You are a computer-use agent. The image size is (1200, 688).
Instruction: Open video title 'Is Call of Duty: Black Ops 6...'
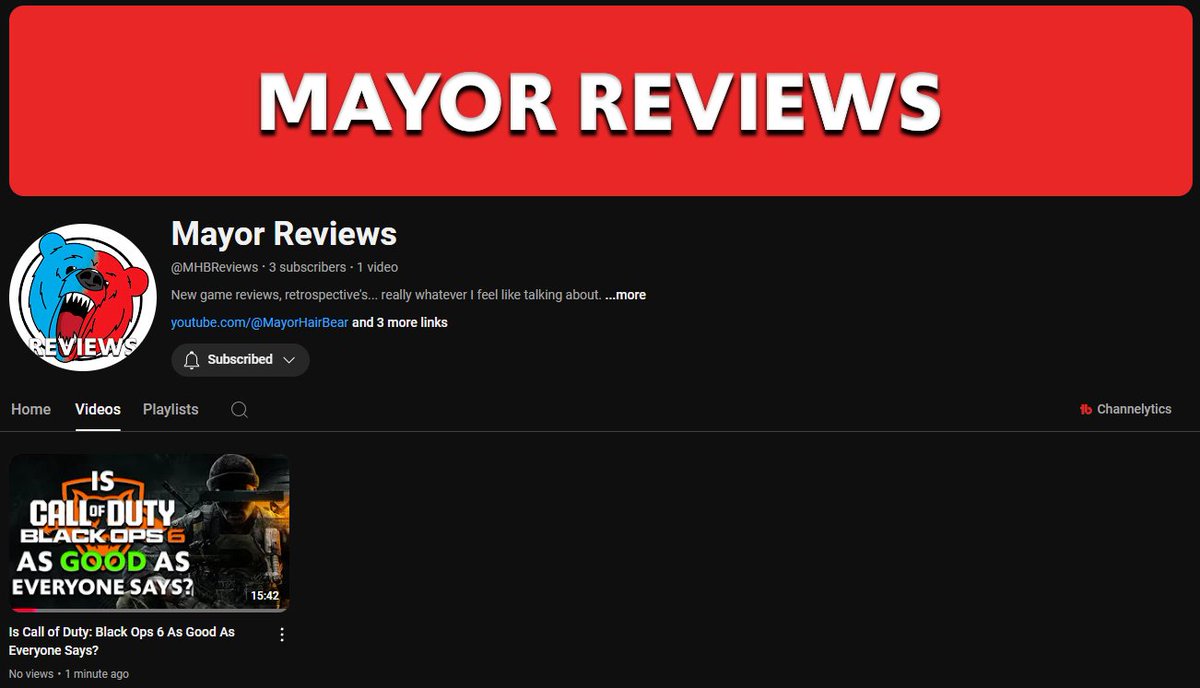(x=122, y=641)
